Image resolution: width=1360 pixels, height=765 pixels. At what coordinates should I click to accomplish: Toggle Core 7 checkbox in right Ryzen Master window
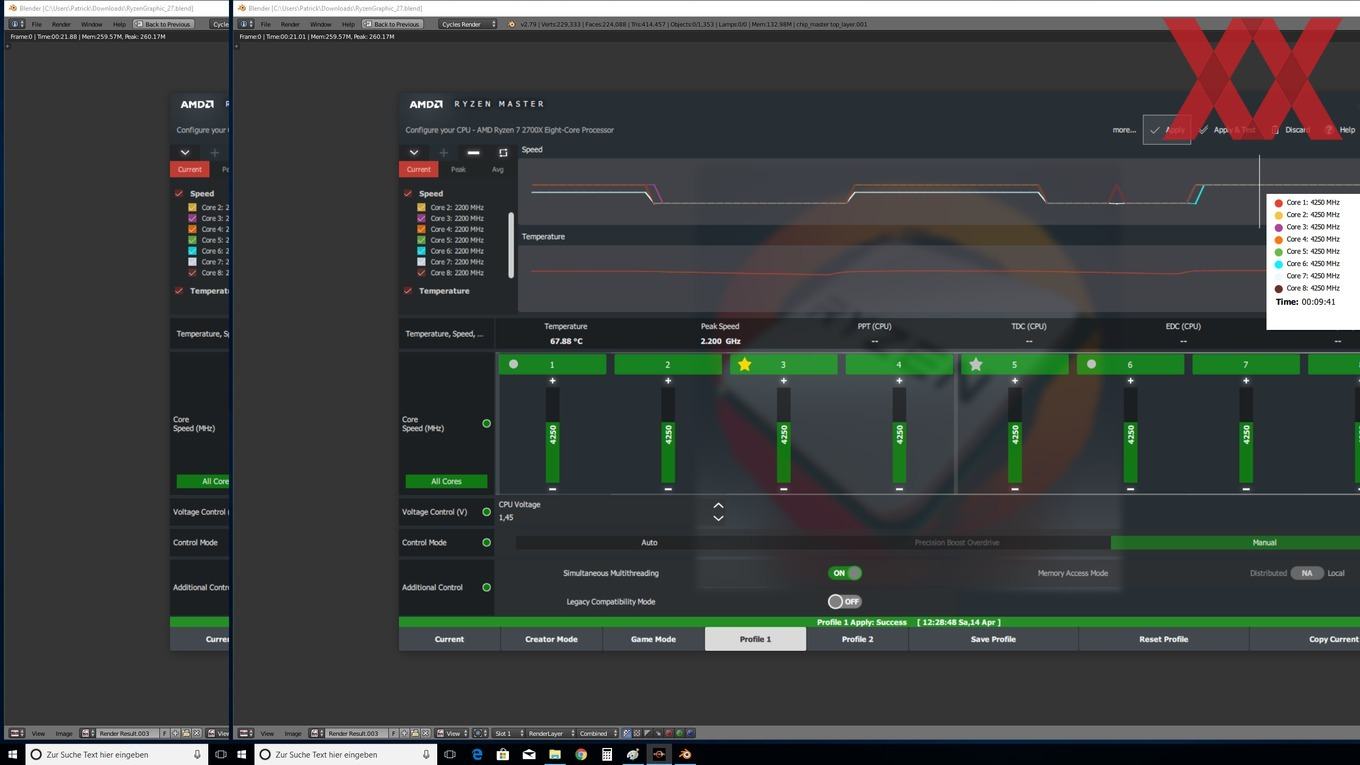[421, 262]
